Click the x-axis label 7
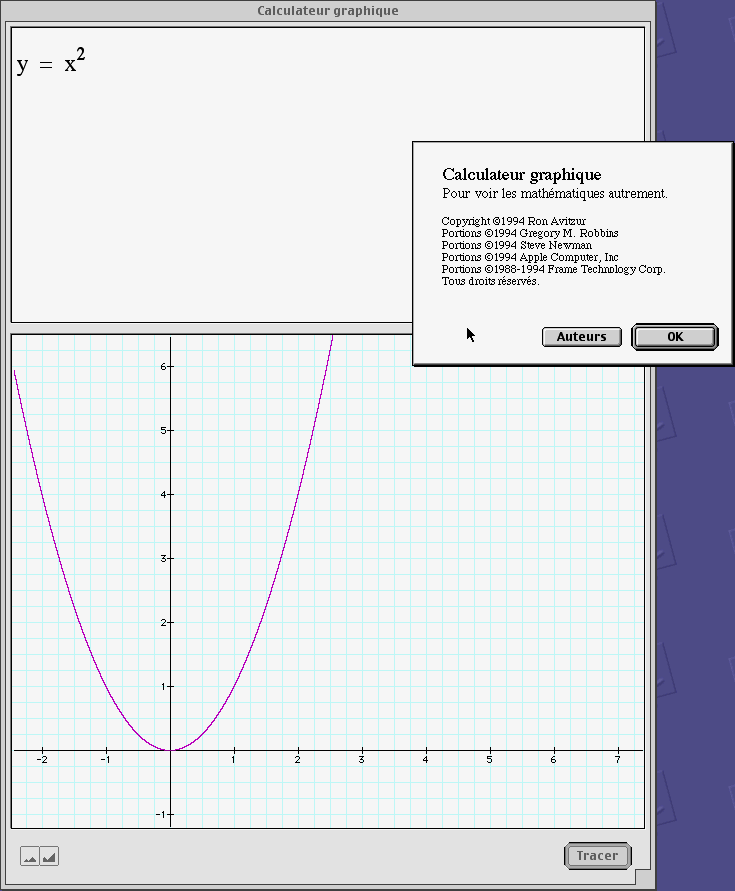The height and width of the screenshot is (891, 735). click(617, 759)
